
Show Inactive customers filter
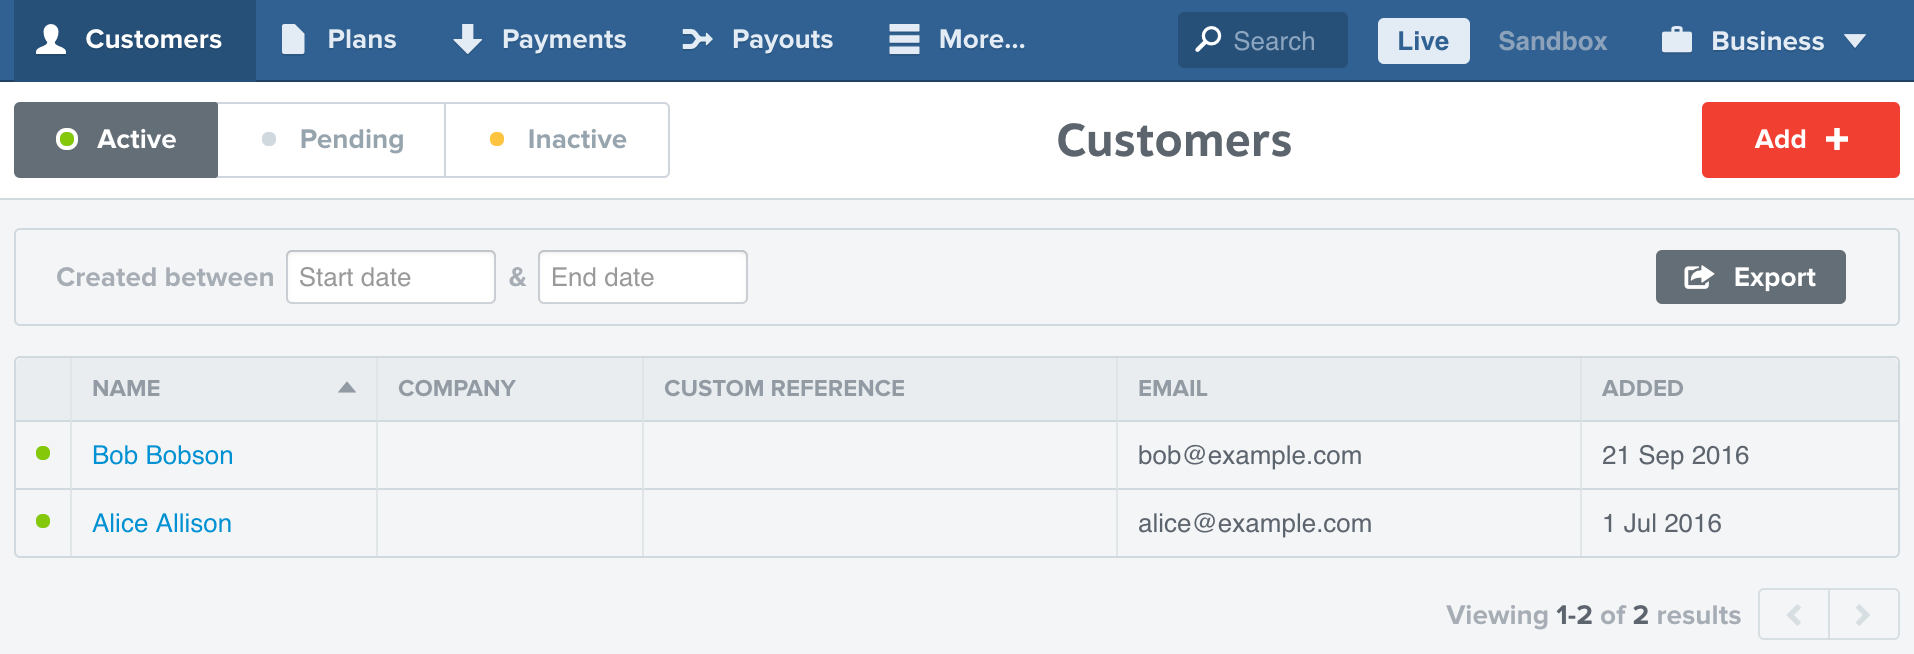pos(557,140)
